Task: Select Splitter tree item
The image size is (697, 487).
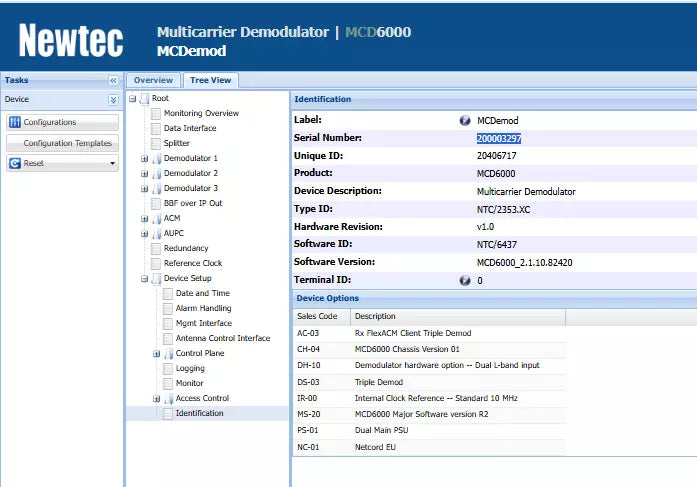Action: (x=176, y=143)
